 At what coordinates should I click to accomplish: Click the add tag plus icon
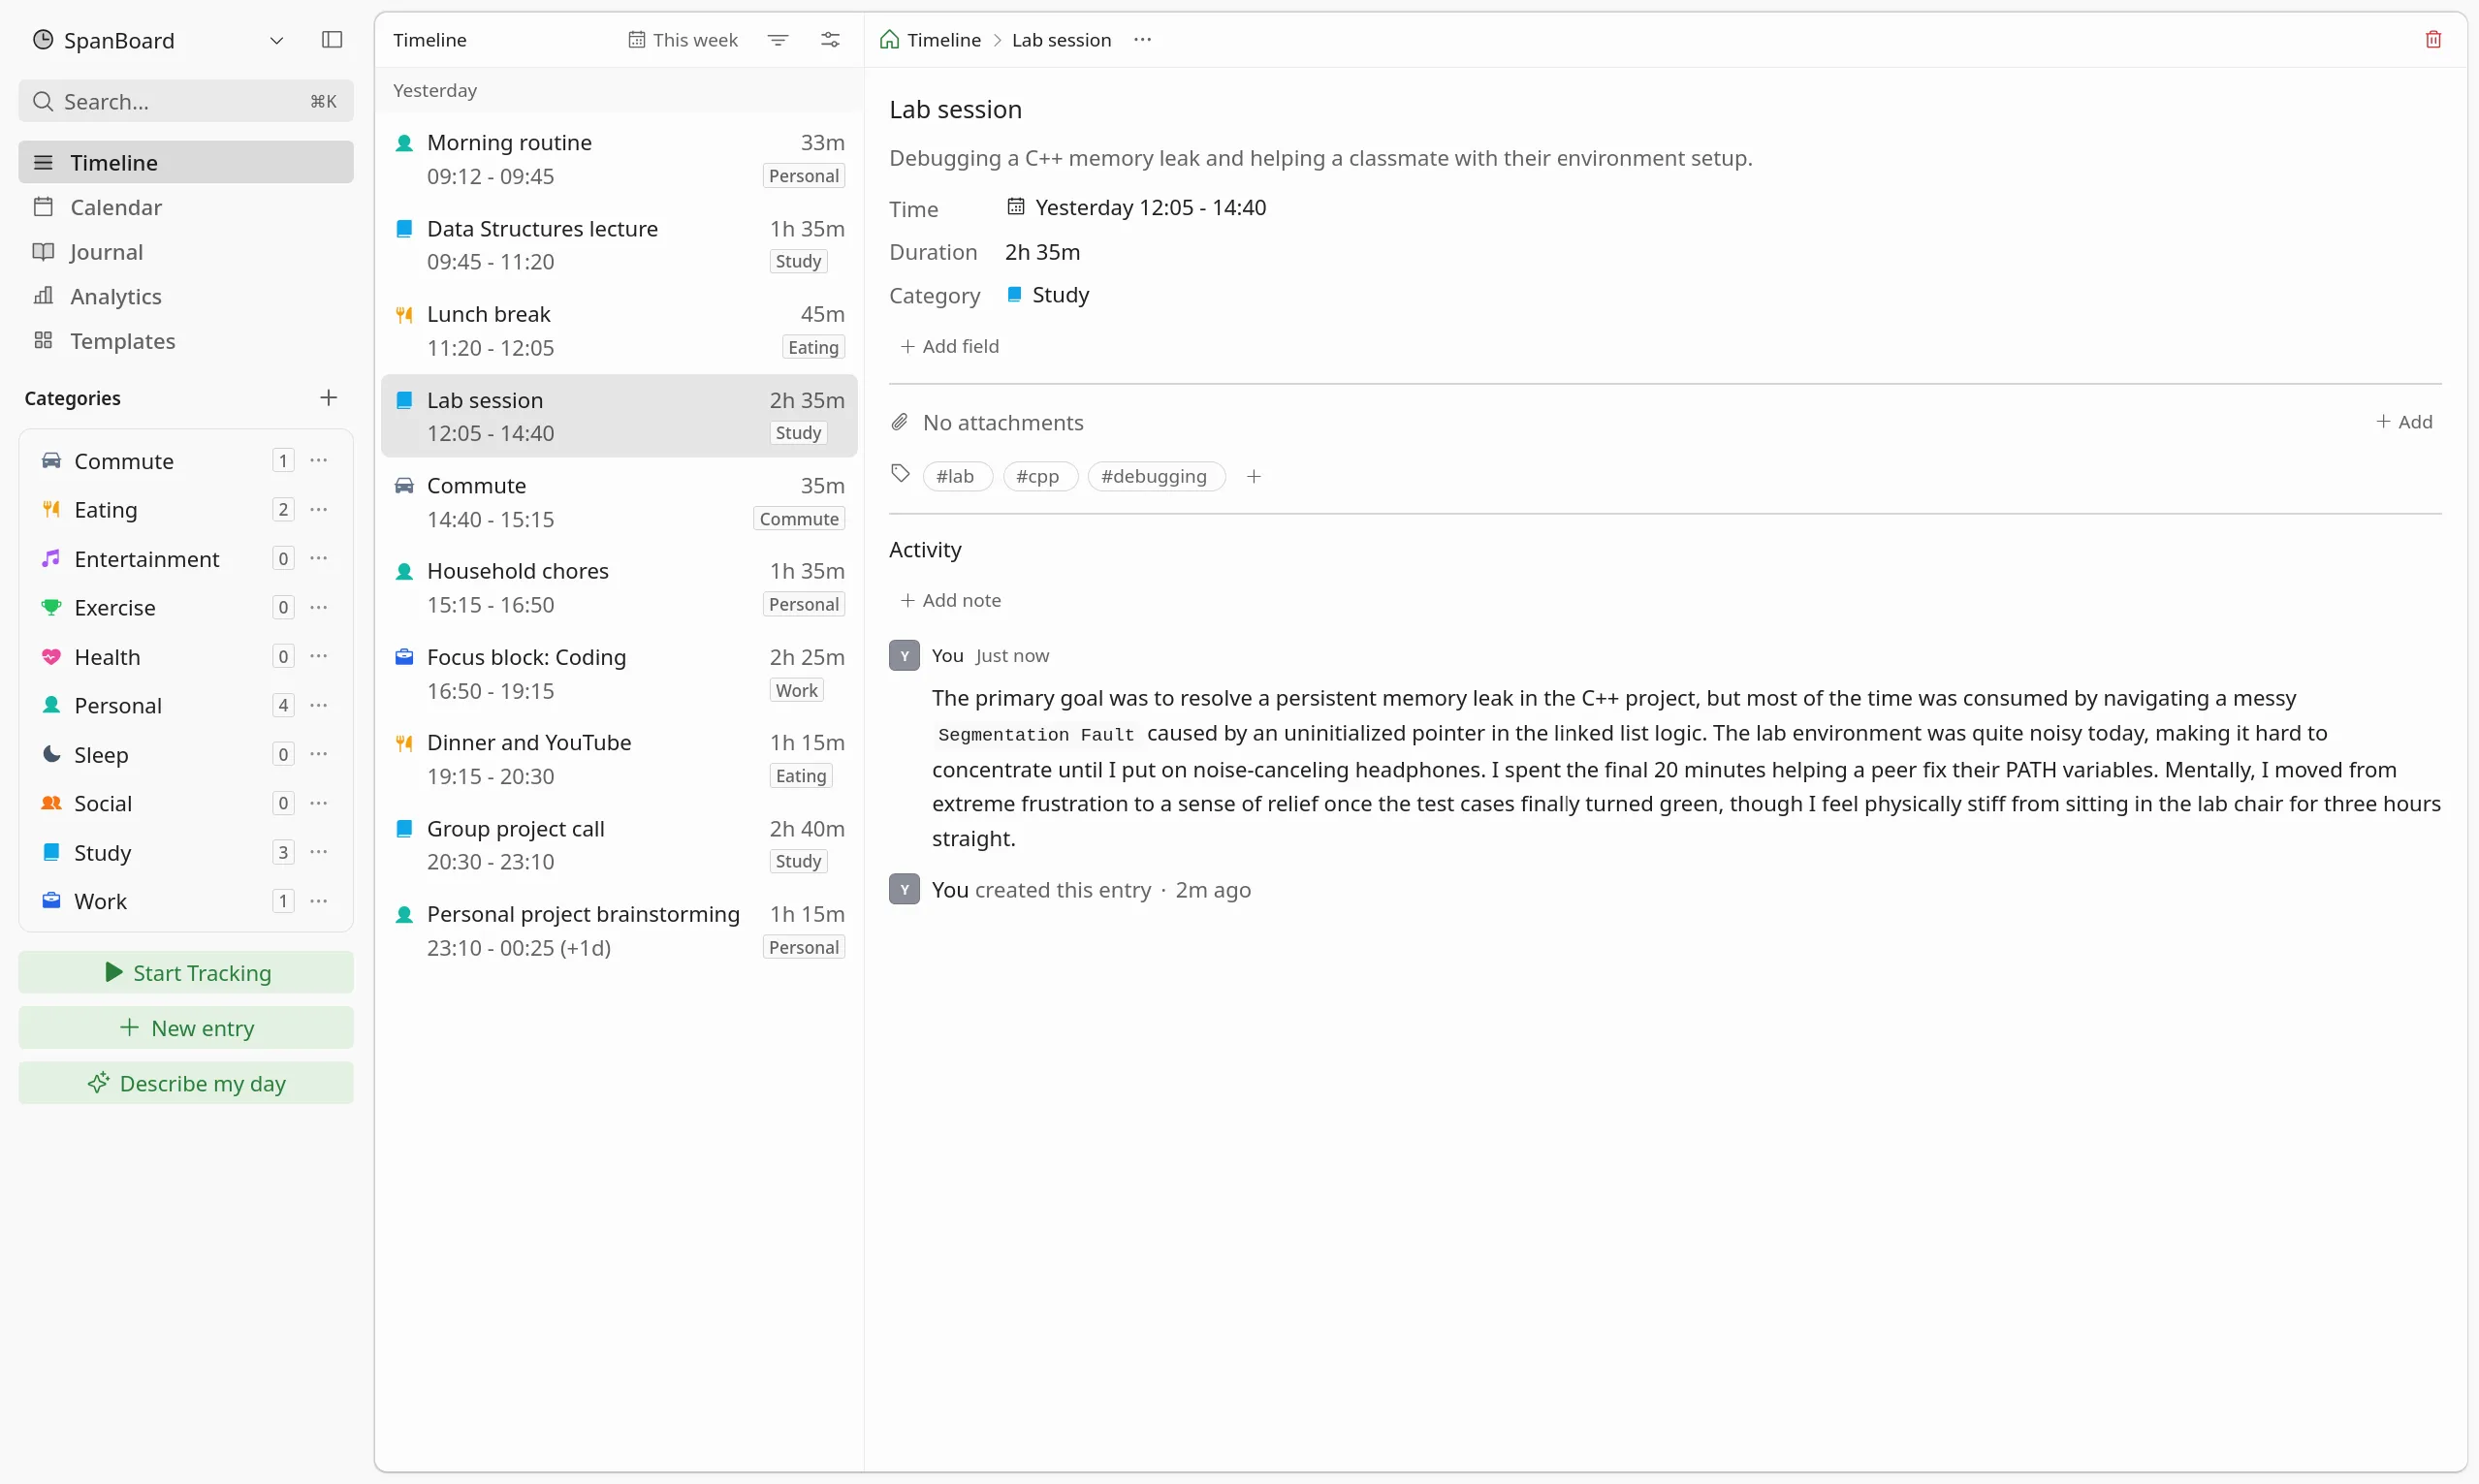click(1254, 477)
